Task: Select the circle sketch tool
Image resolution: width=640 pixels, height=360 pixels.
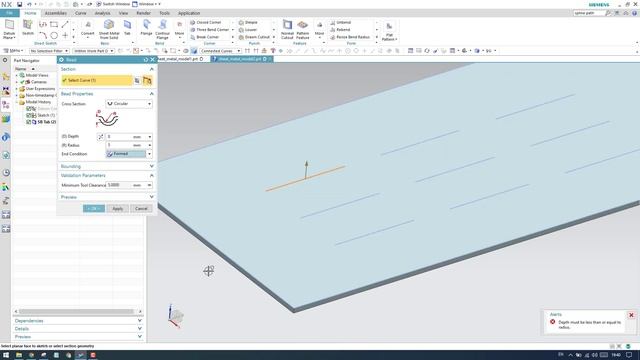Action: pos(54,36)
